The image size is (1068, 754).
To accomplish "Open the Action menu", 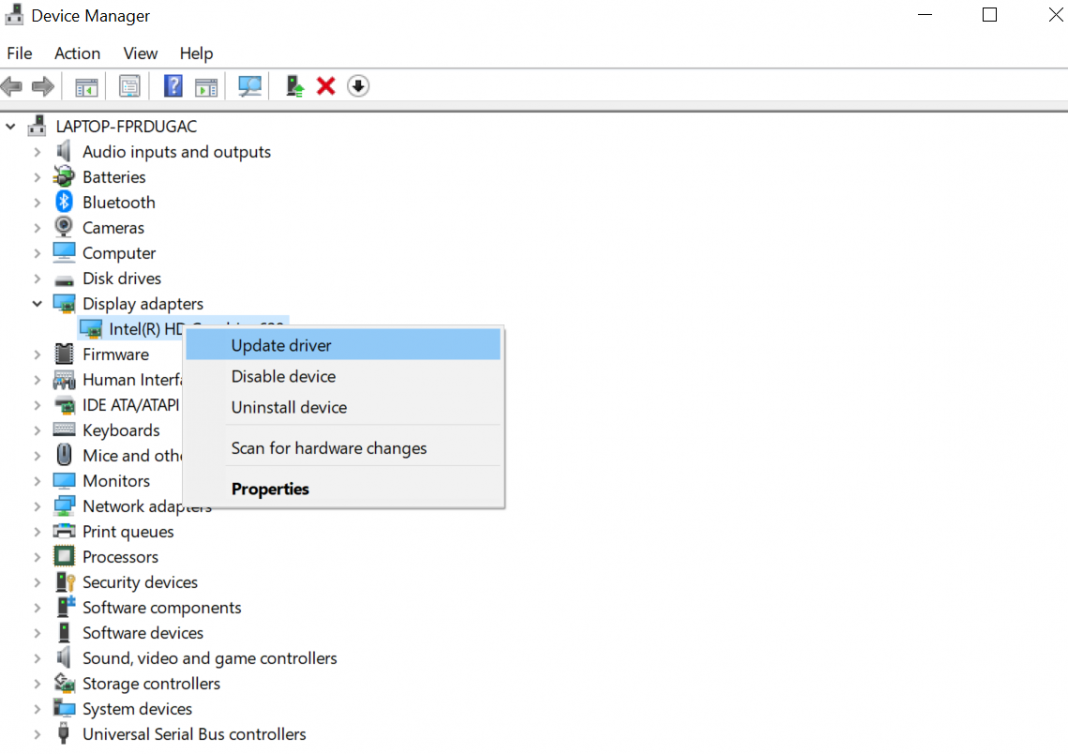I will click(77, 53).
